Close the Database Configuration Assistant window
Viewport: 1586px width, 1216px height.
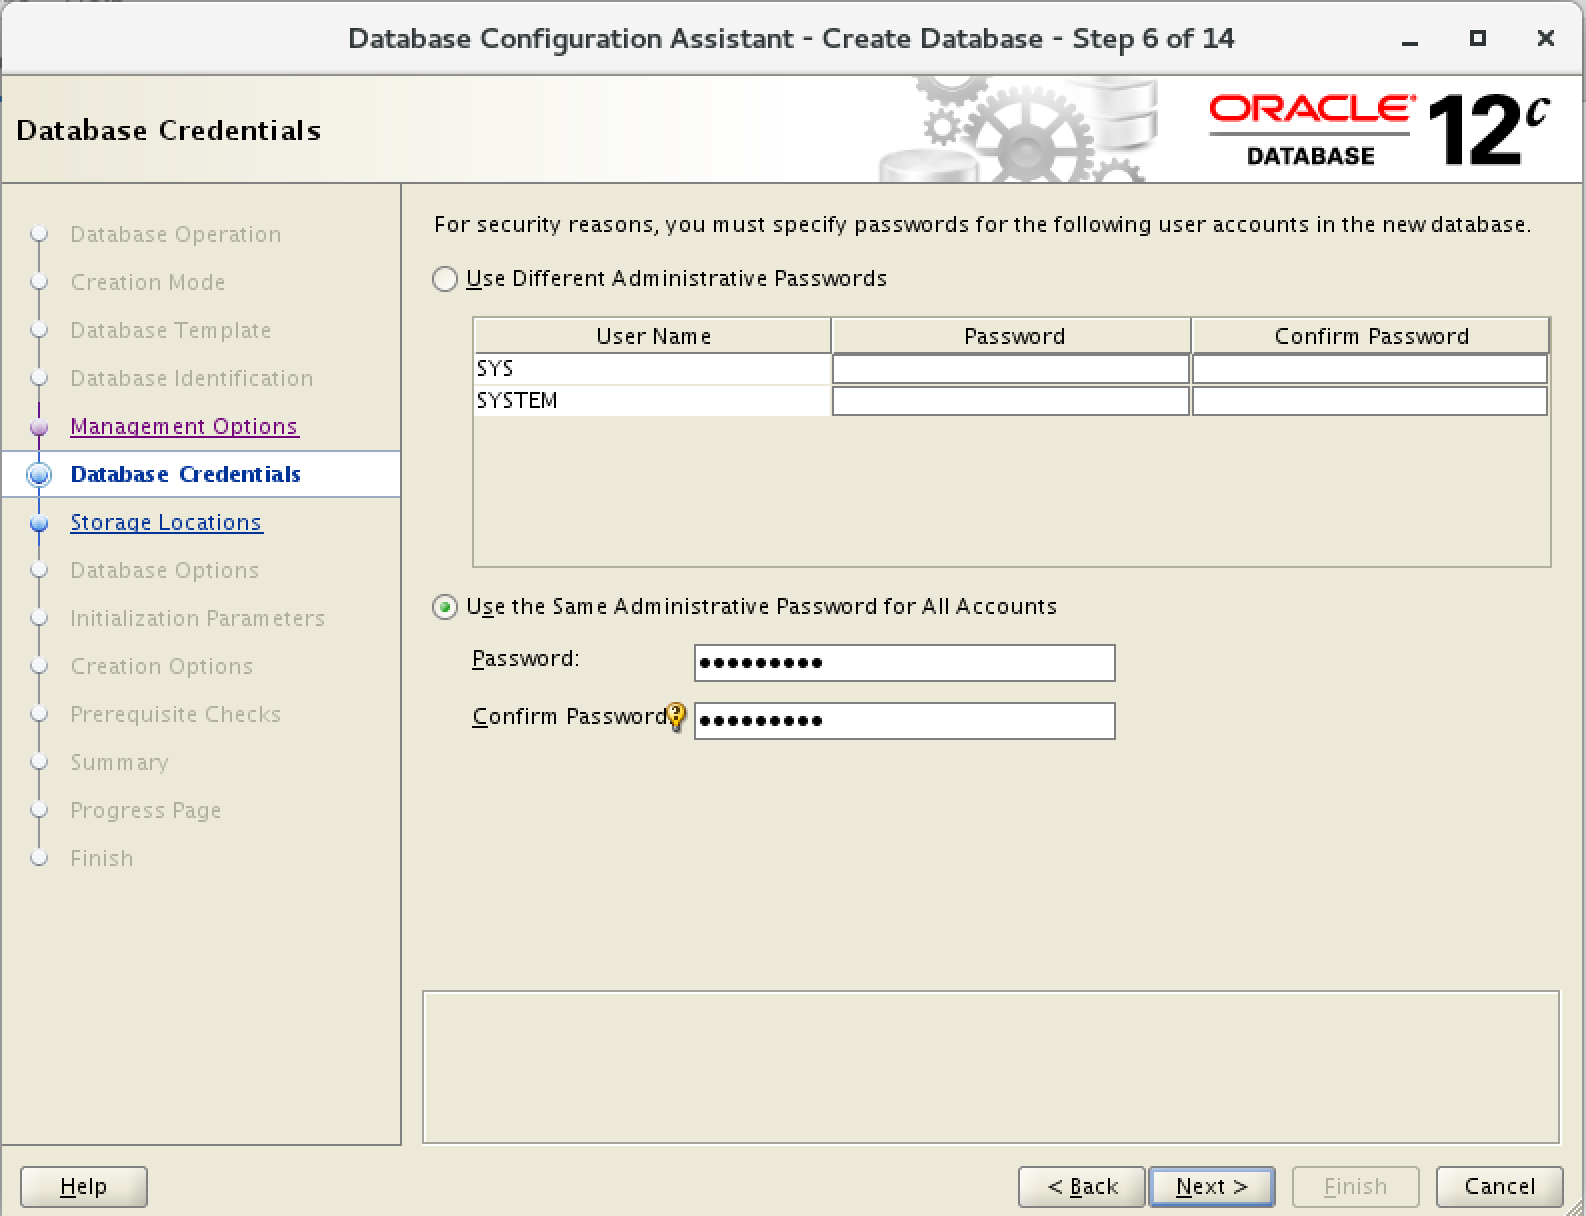point(1546,39)
